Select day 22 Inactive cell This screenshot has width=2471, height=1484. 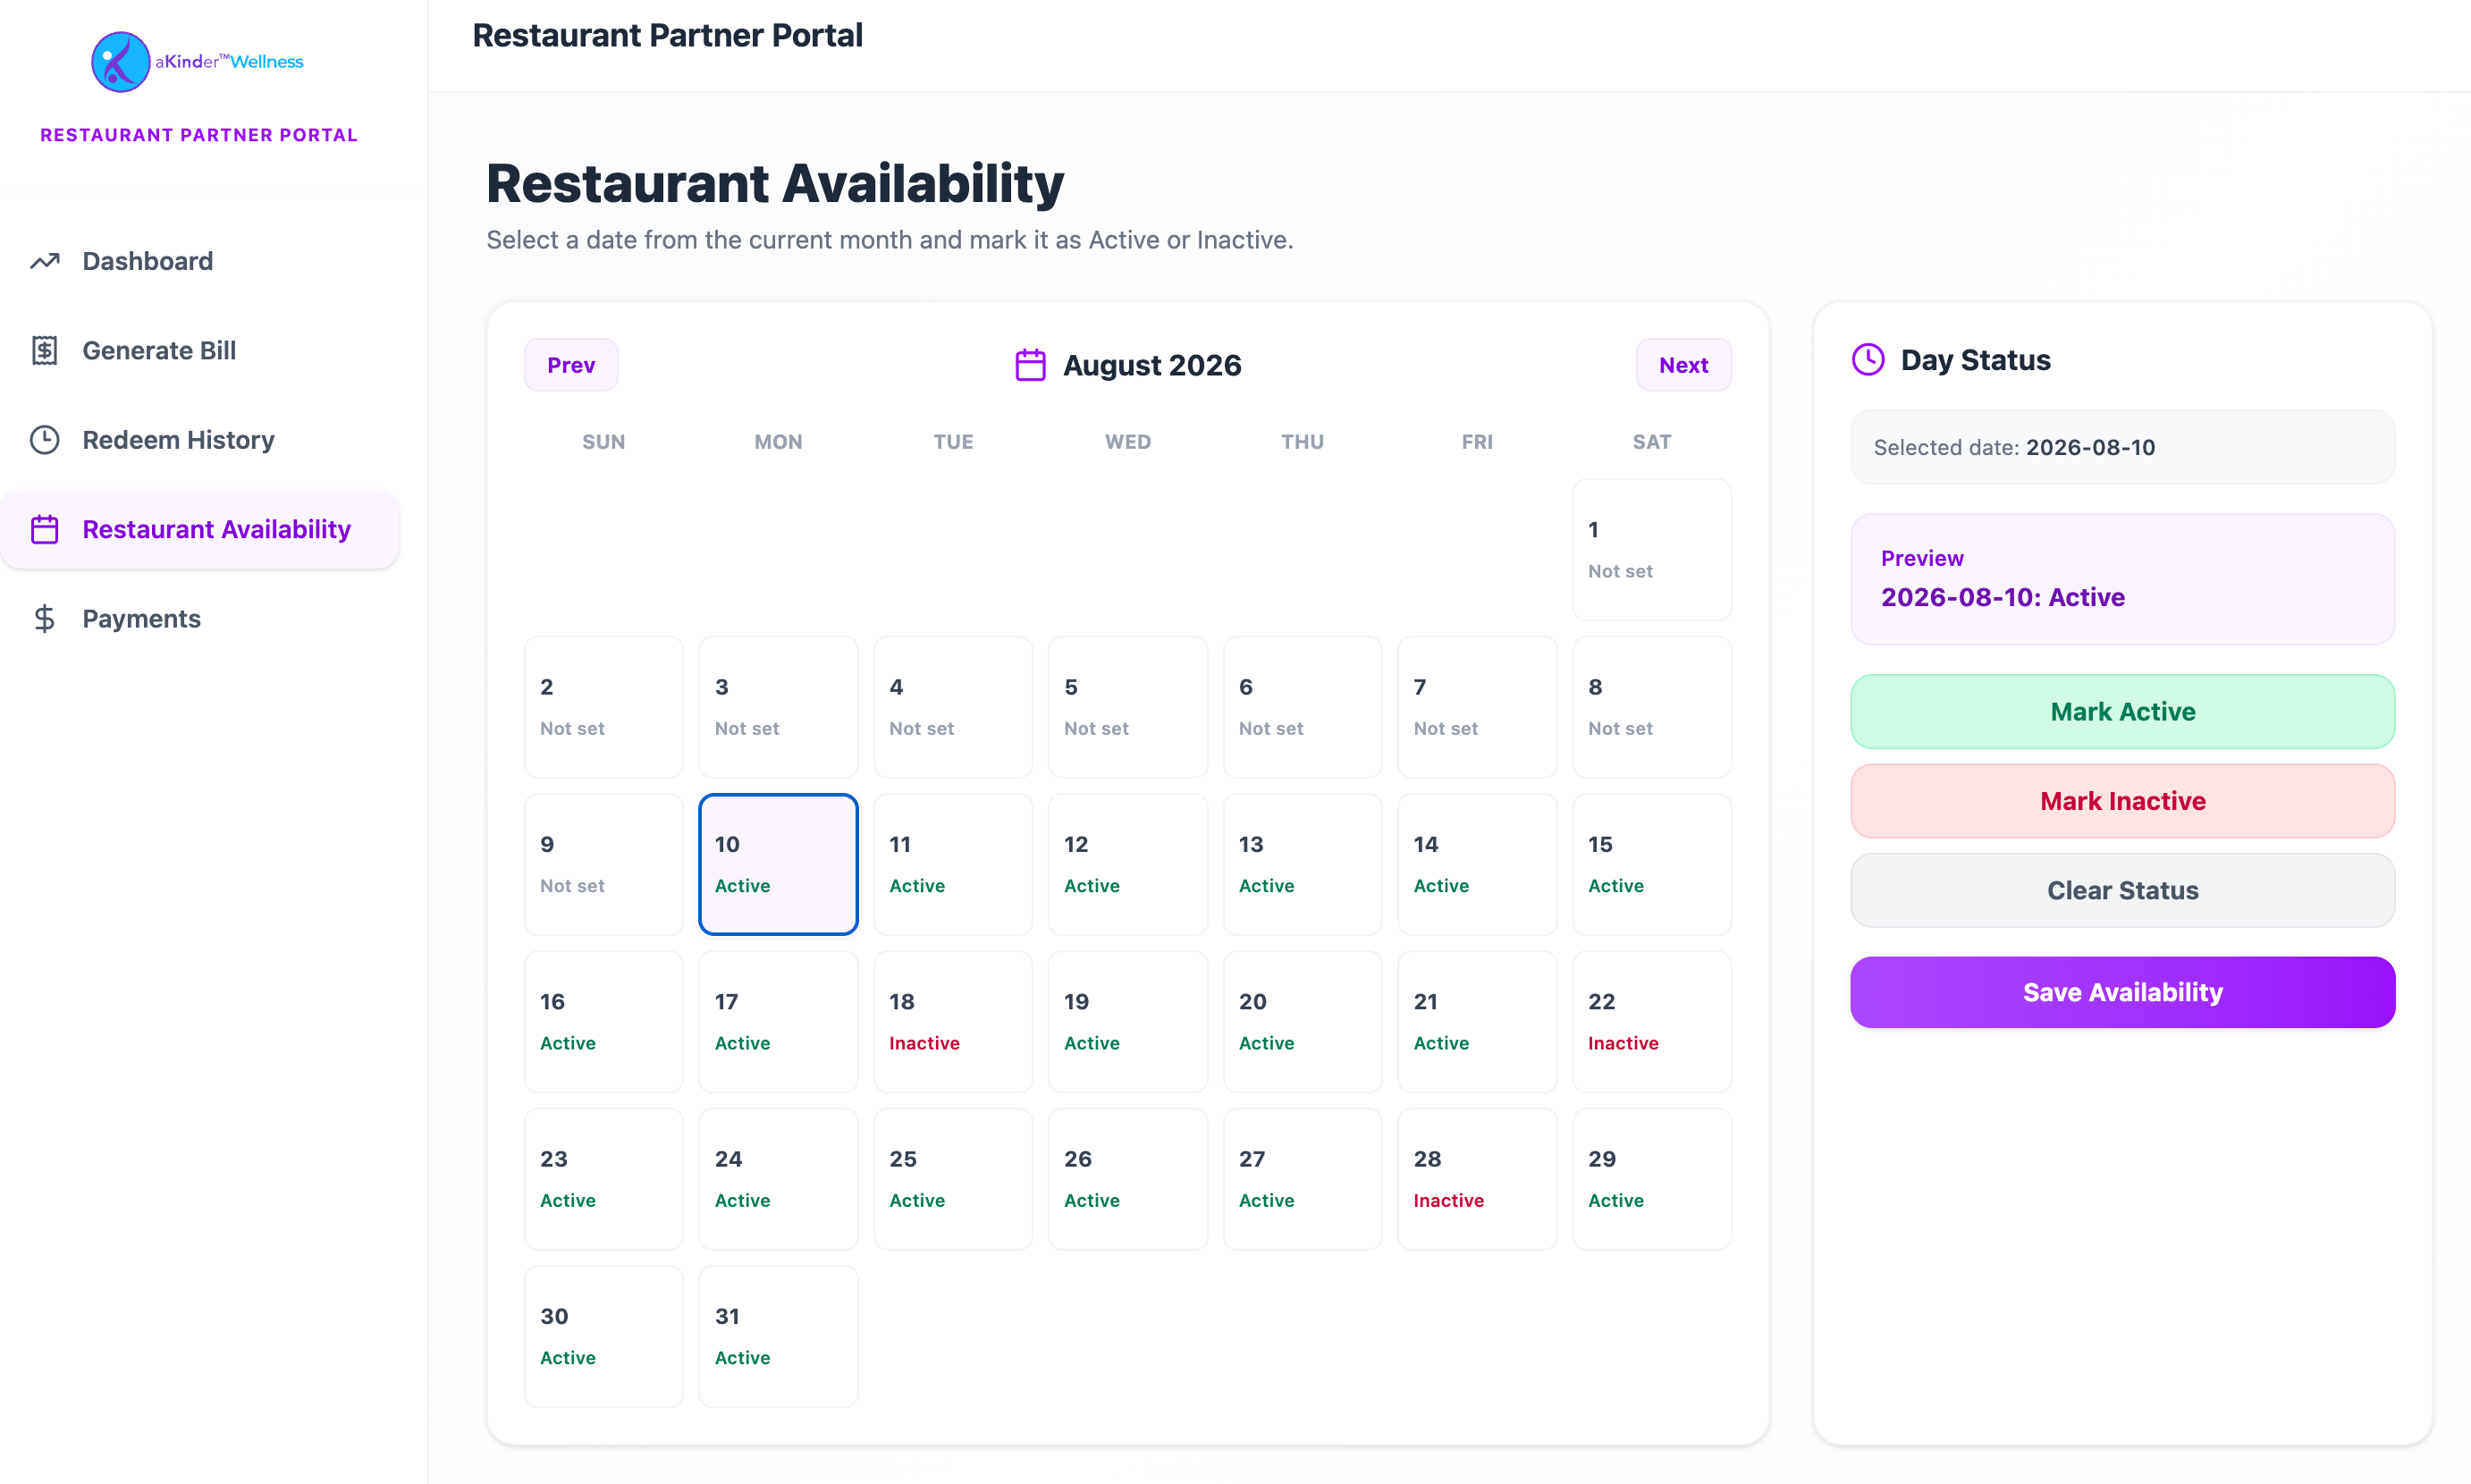[1652, 1022]
